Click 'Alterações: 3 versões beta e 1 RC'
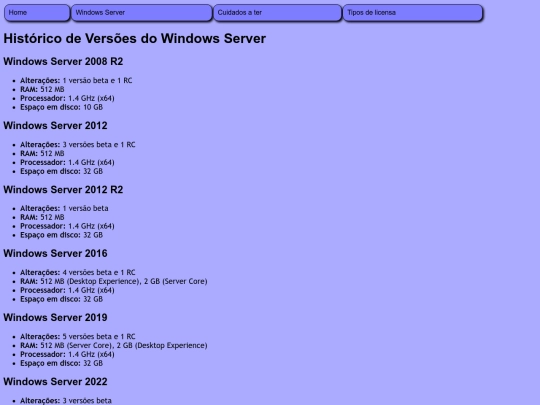Image resolution: width=540 pixels, height=405 pixels. (x=78, y=144)
